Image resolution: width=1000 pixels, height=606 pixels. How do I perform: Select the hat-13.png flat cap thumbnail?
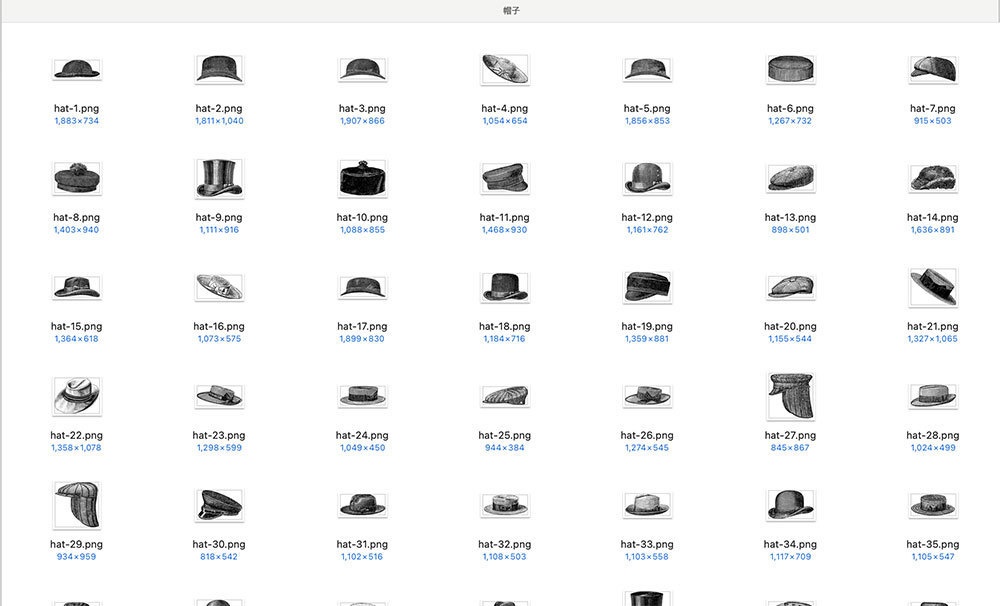pyautogui.click(x=790, y=178)
